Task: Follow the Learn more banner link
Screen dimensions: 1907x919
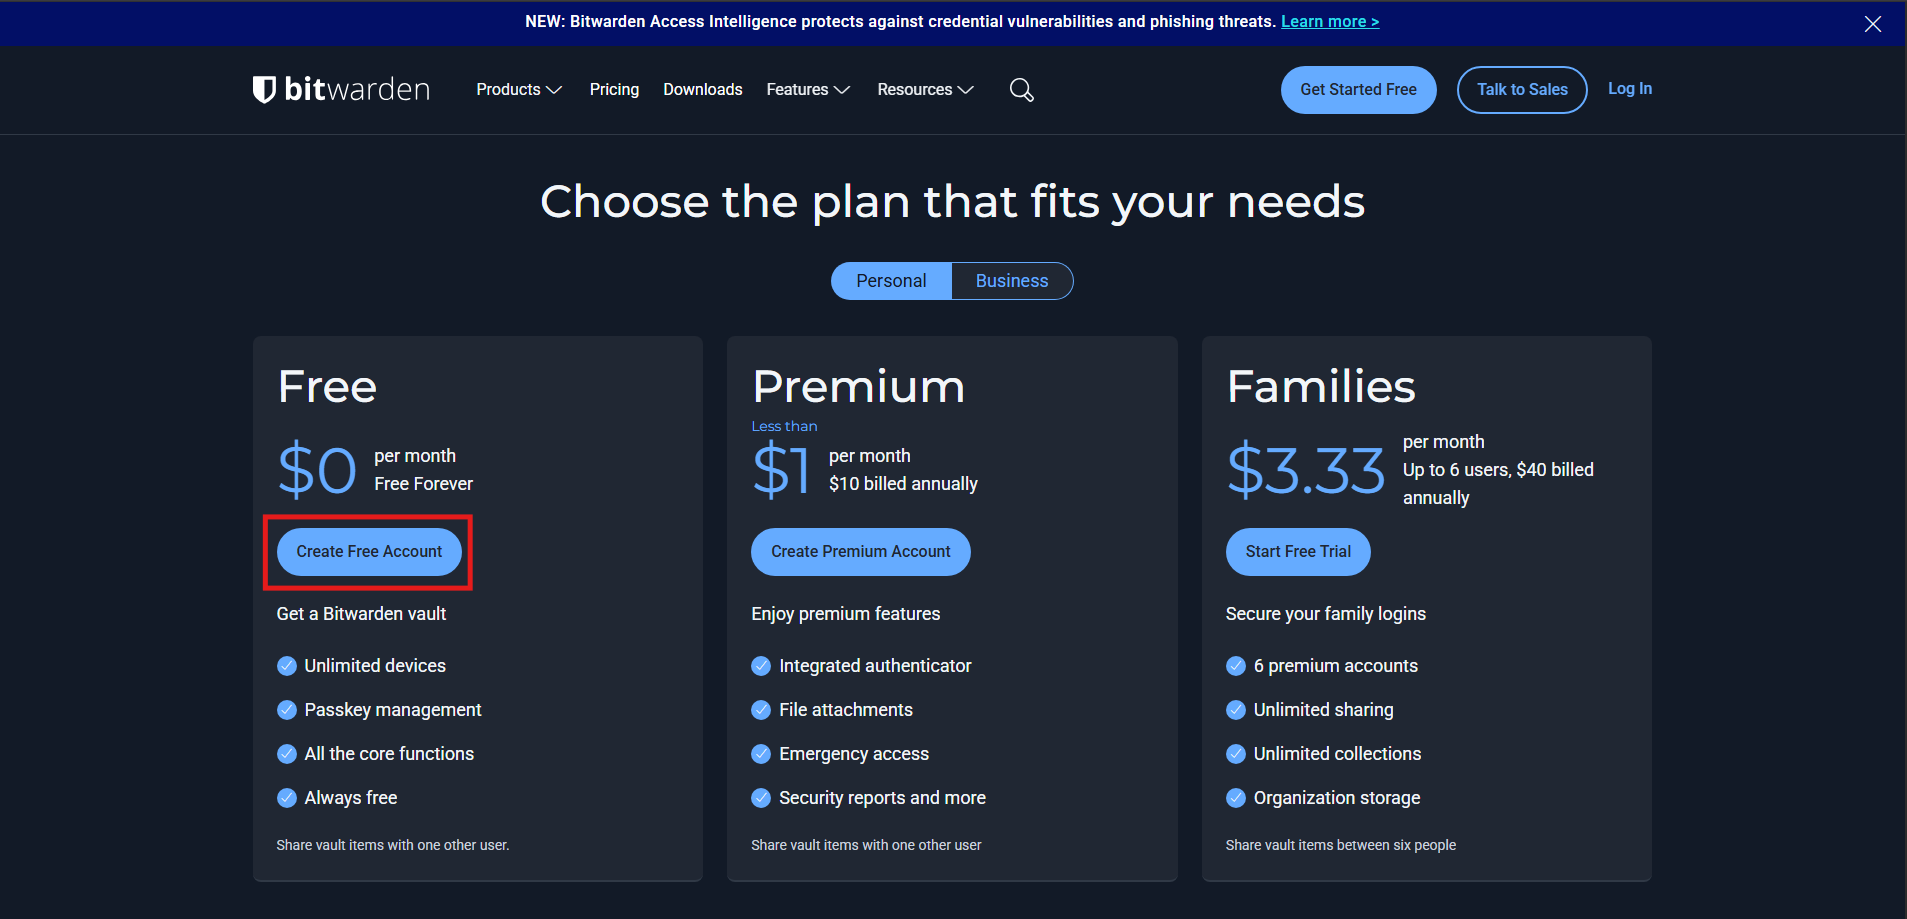Action: [x=1329, y=22]
